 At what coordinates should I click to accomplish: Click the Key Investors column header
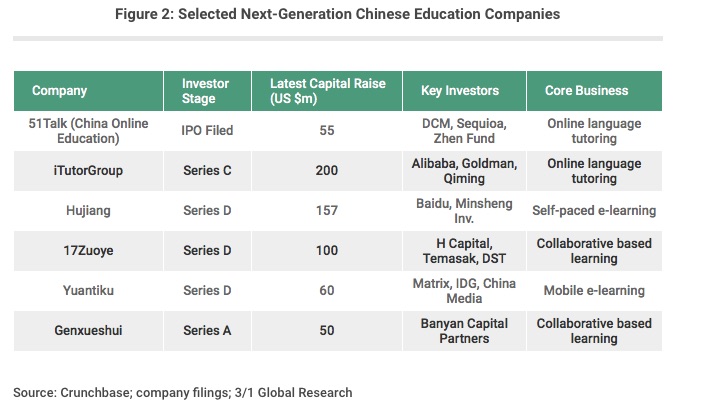[x=466, y=91]
